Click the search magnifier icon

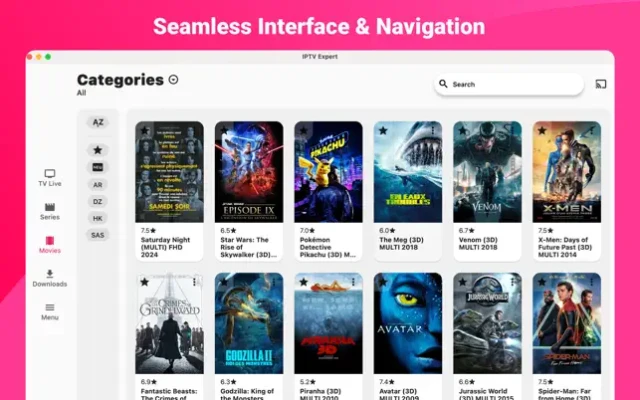[x=444, y=84]
